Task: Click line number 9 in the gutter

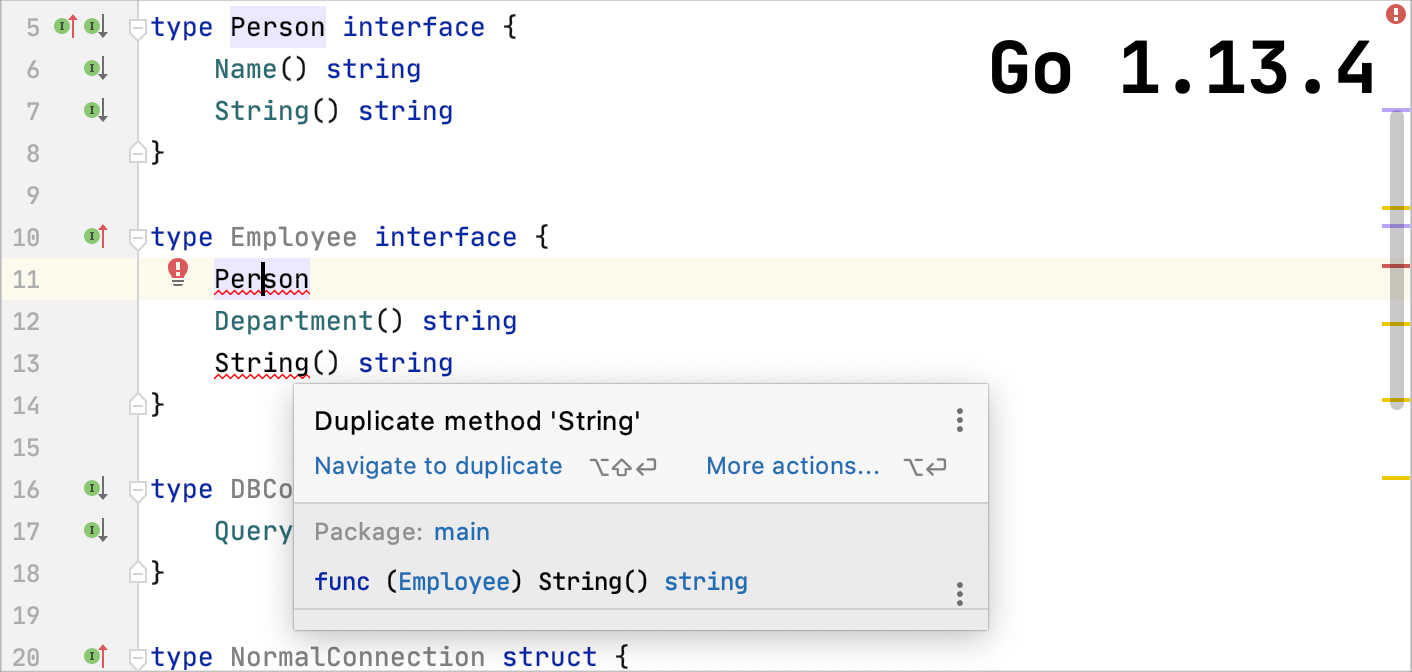Action: click(x=34, y=195)
